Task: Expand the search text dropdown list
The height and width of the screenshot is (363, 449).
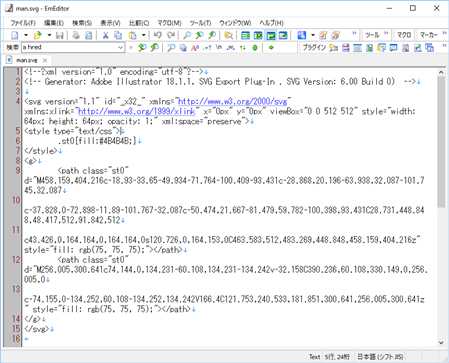Action: click(120, 47)
